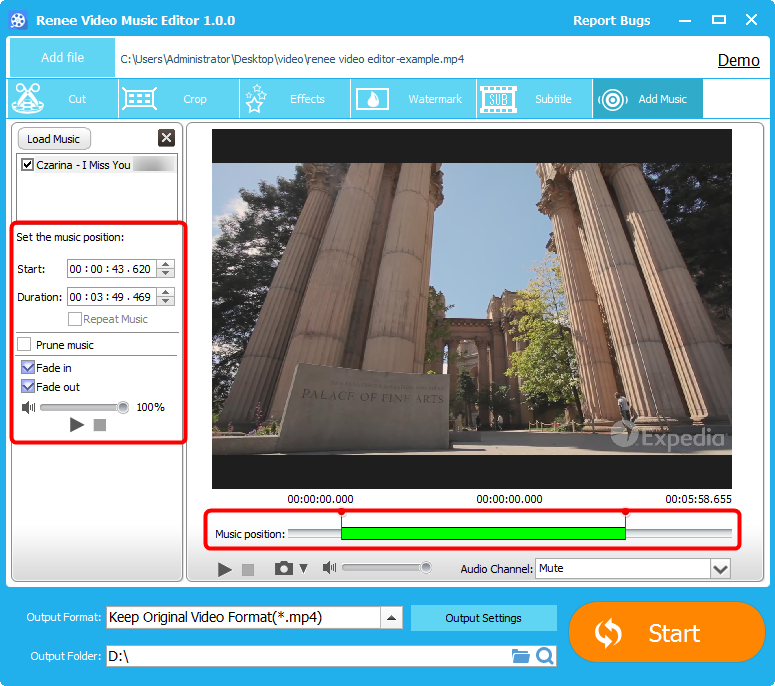Click the magnifier icon beside output folder
The image size is (775, 686).
pos(545,656)
